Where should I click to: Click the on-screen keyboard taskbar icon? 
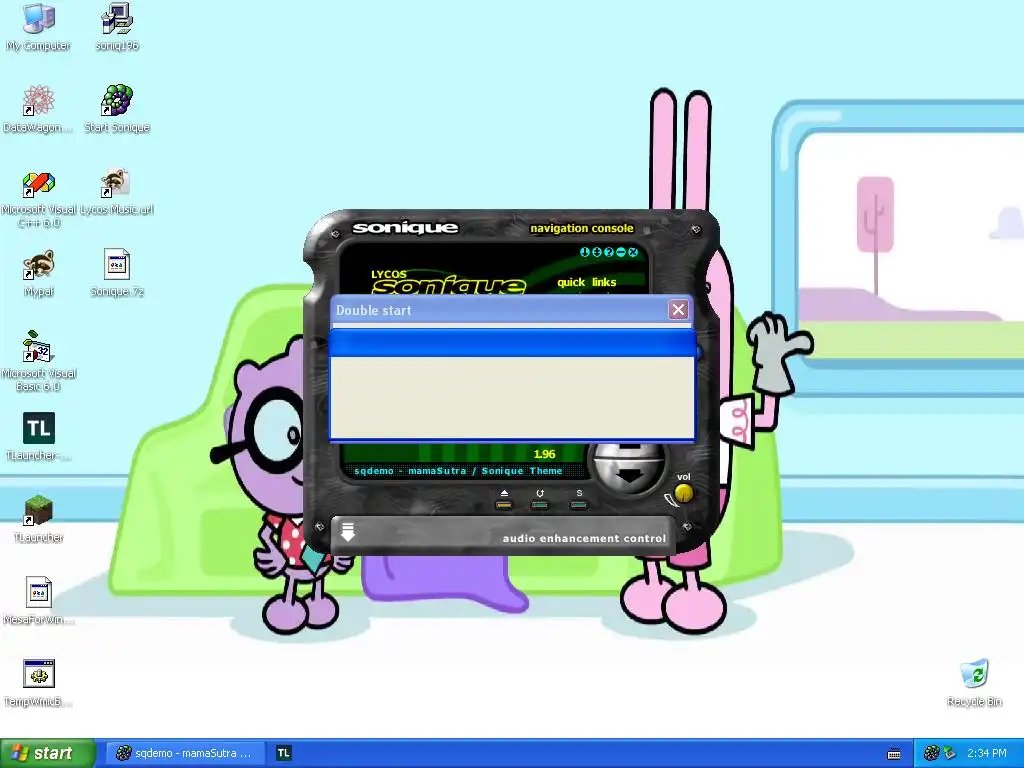[894, 754]
